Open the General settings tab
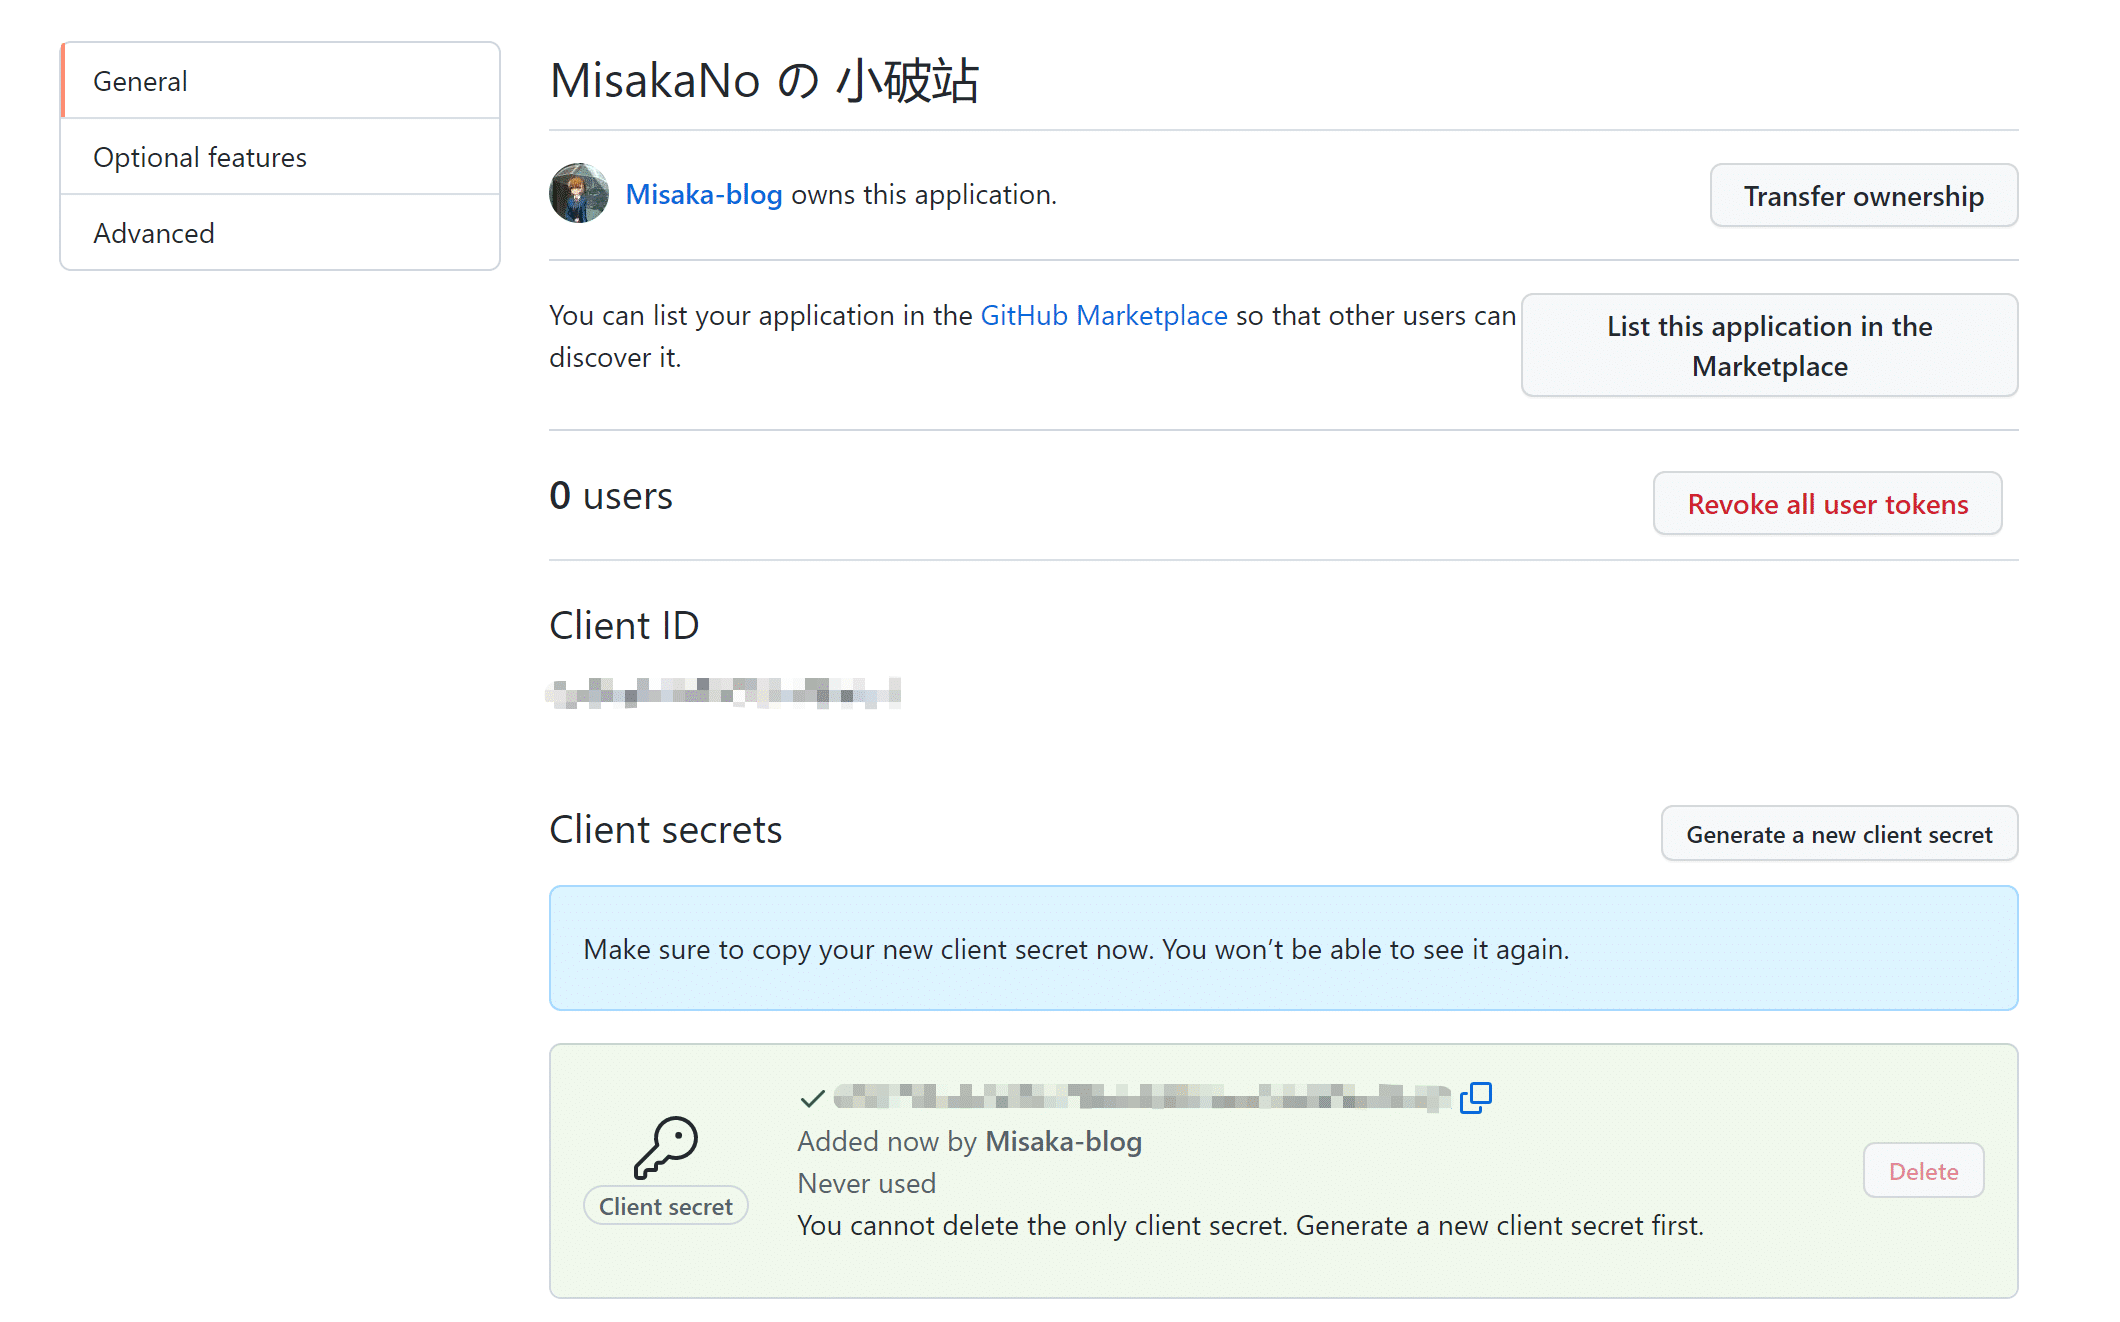Screen dimensions: 2120x1322 click(280, 81)
